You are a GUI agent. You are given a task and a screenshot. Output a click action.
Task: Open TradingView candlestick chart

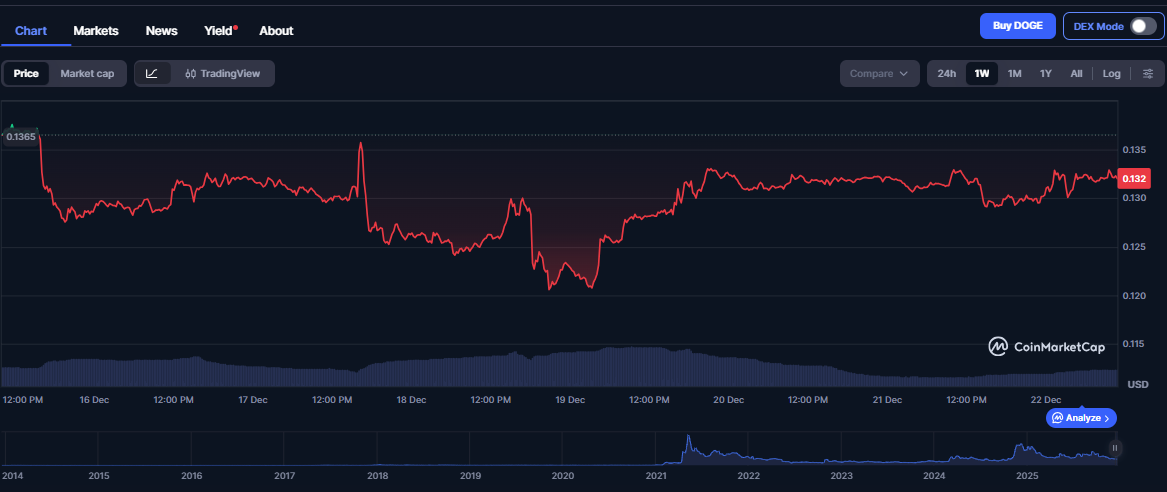coord(222,73)
